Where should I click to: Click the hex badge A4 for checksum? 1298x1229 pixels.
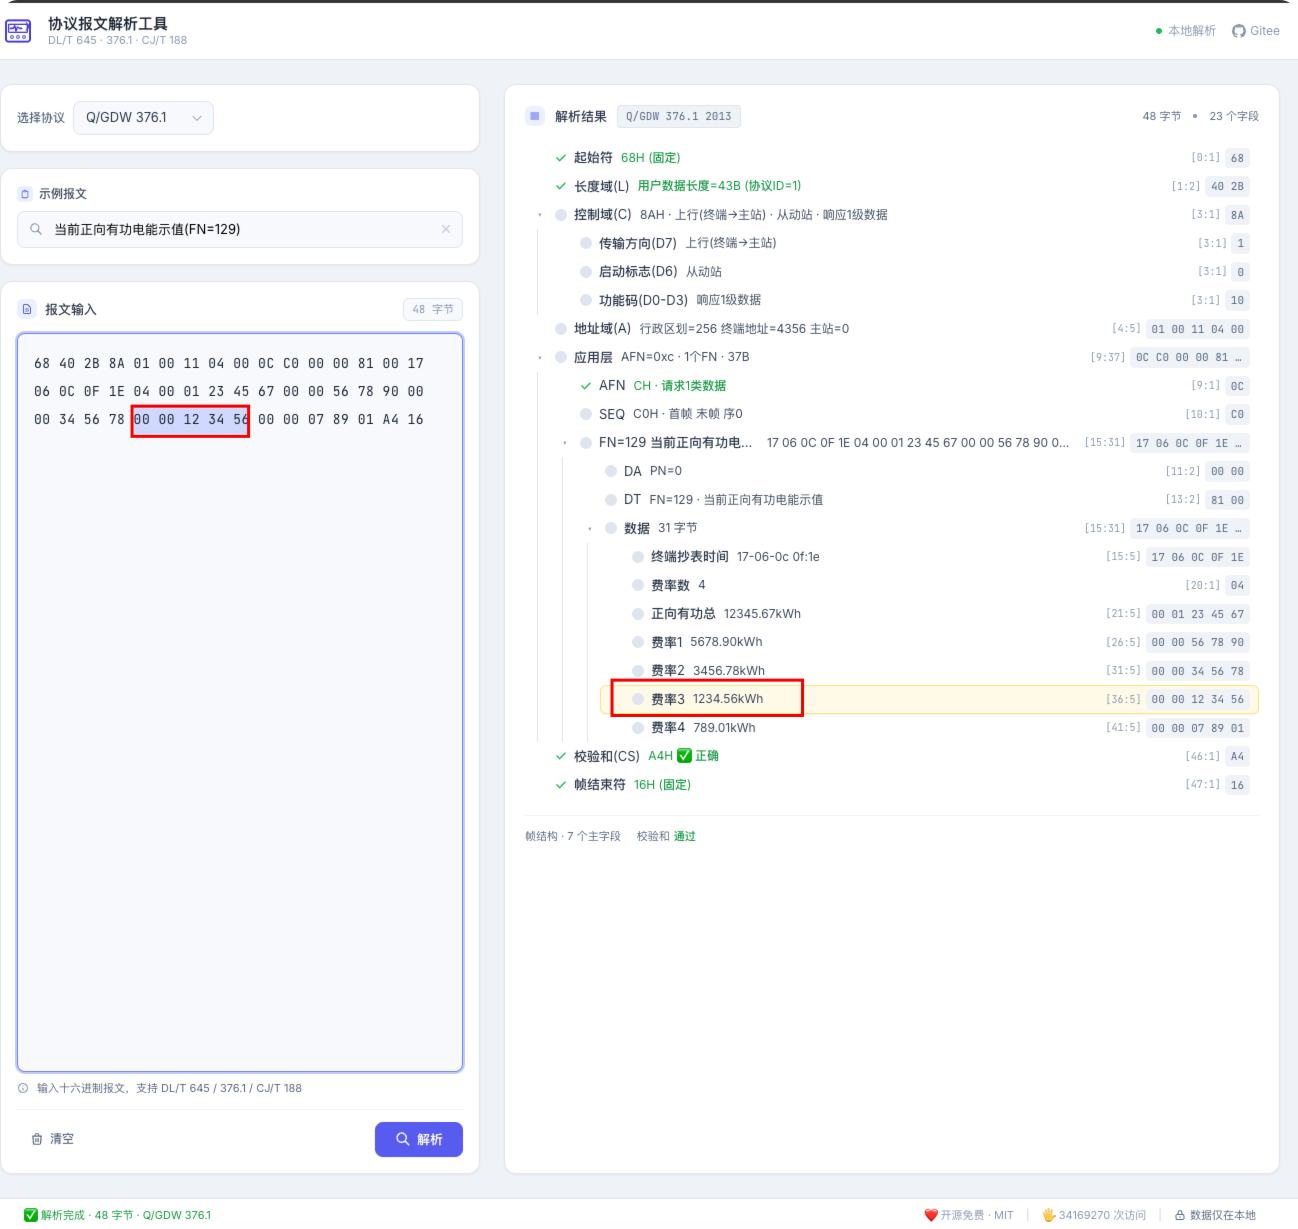pos(1237,756)
